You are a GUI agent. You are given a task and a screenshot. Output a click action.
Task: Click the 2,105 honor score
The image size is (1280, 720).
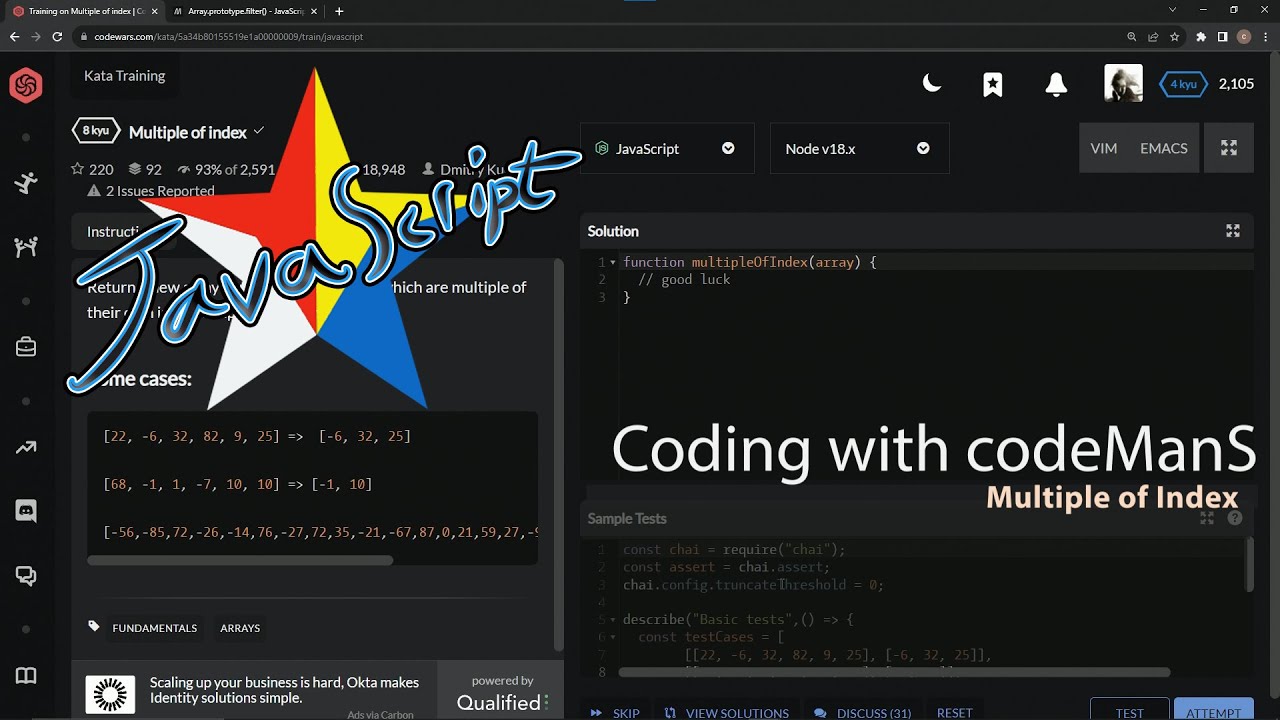1236,84
